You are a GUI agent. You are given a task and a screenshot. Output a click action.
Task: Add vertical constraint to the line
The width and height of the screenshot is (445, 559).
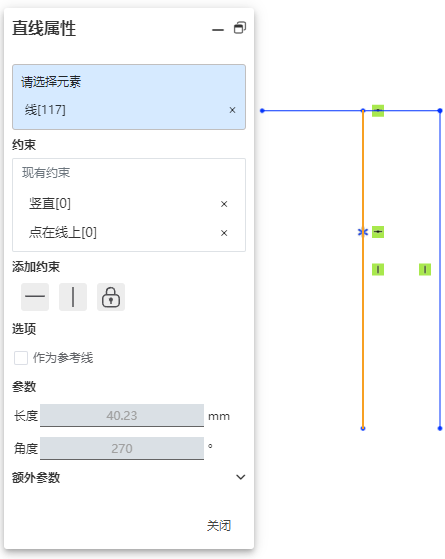pyautogui.click(x=73, y=297)
